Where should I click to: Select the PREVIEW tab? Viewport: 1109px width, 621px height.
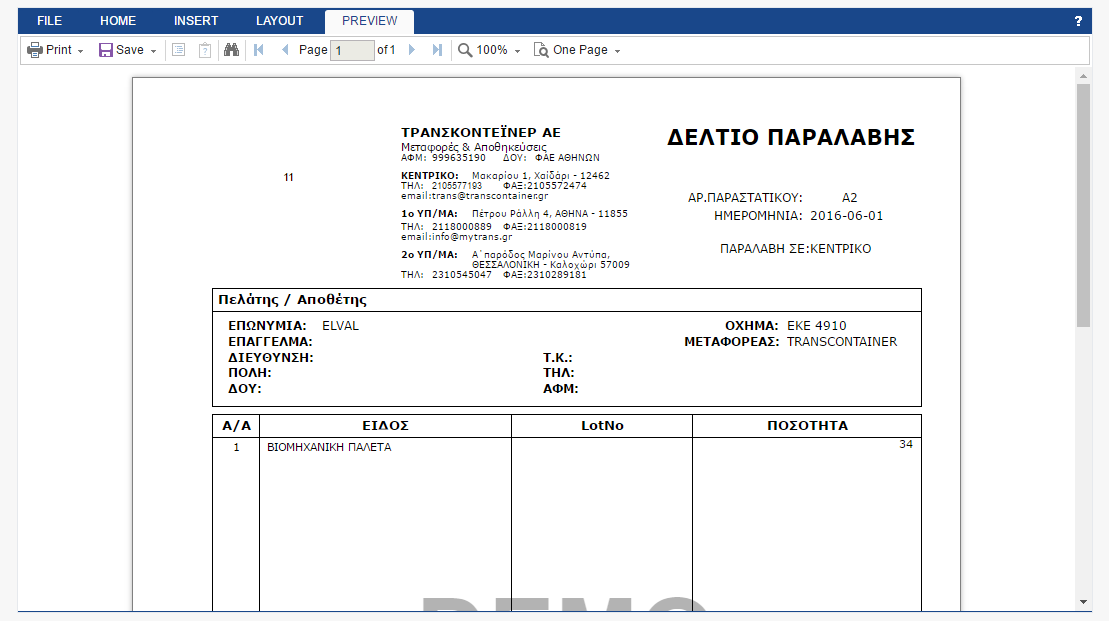(x=369, y=21)
